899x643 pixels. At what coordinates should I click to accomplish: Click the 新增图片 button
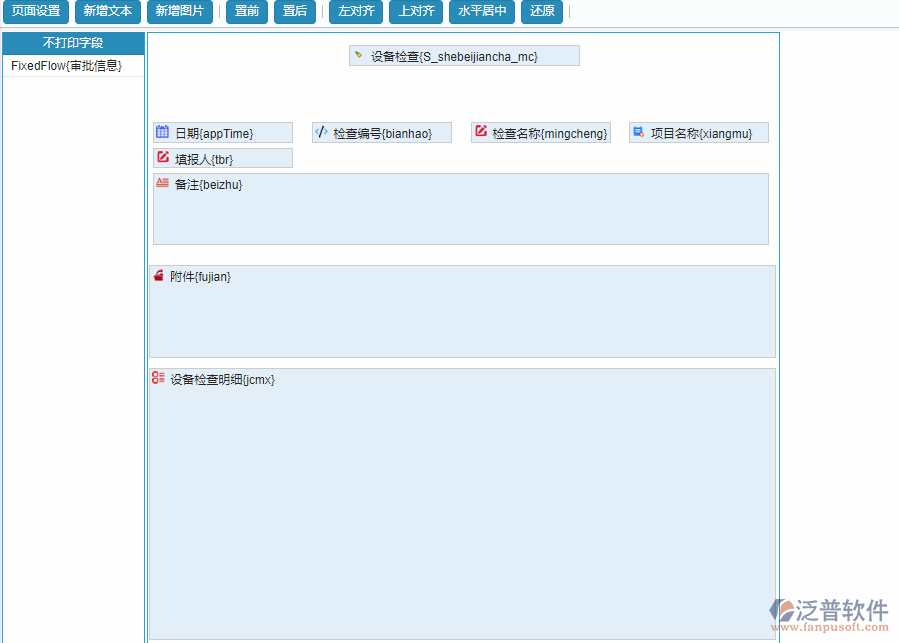180,12
